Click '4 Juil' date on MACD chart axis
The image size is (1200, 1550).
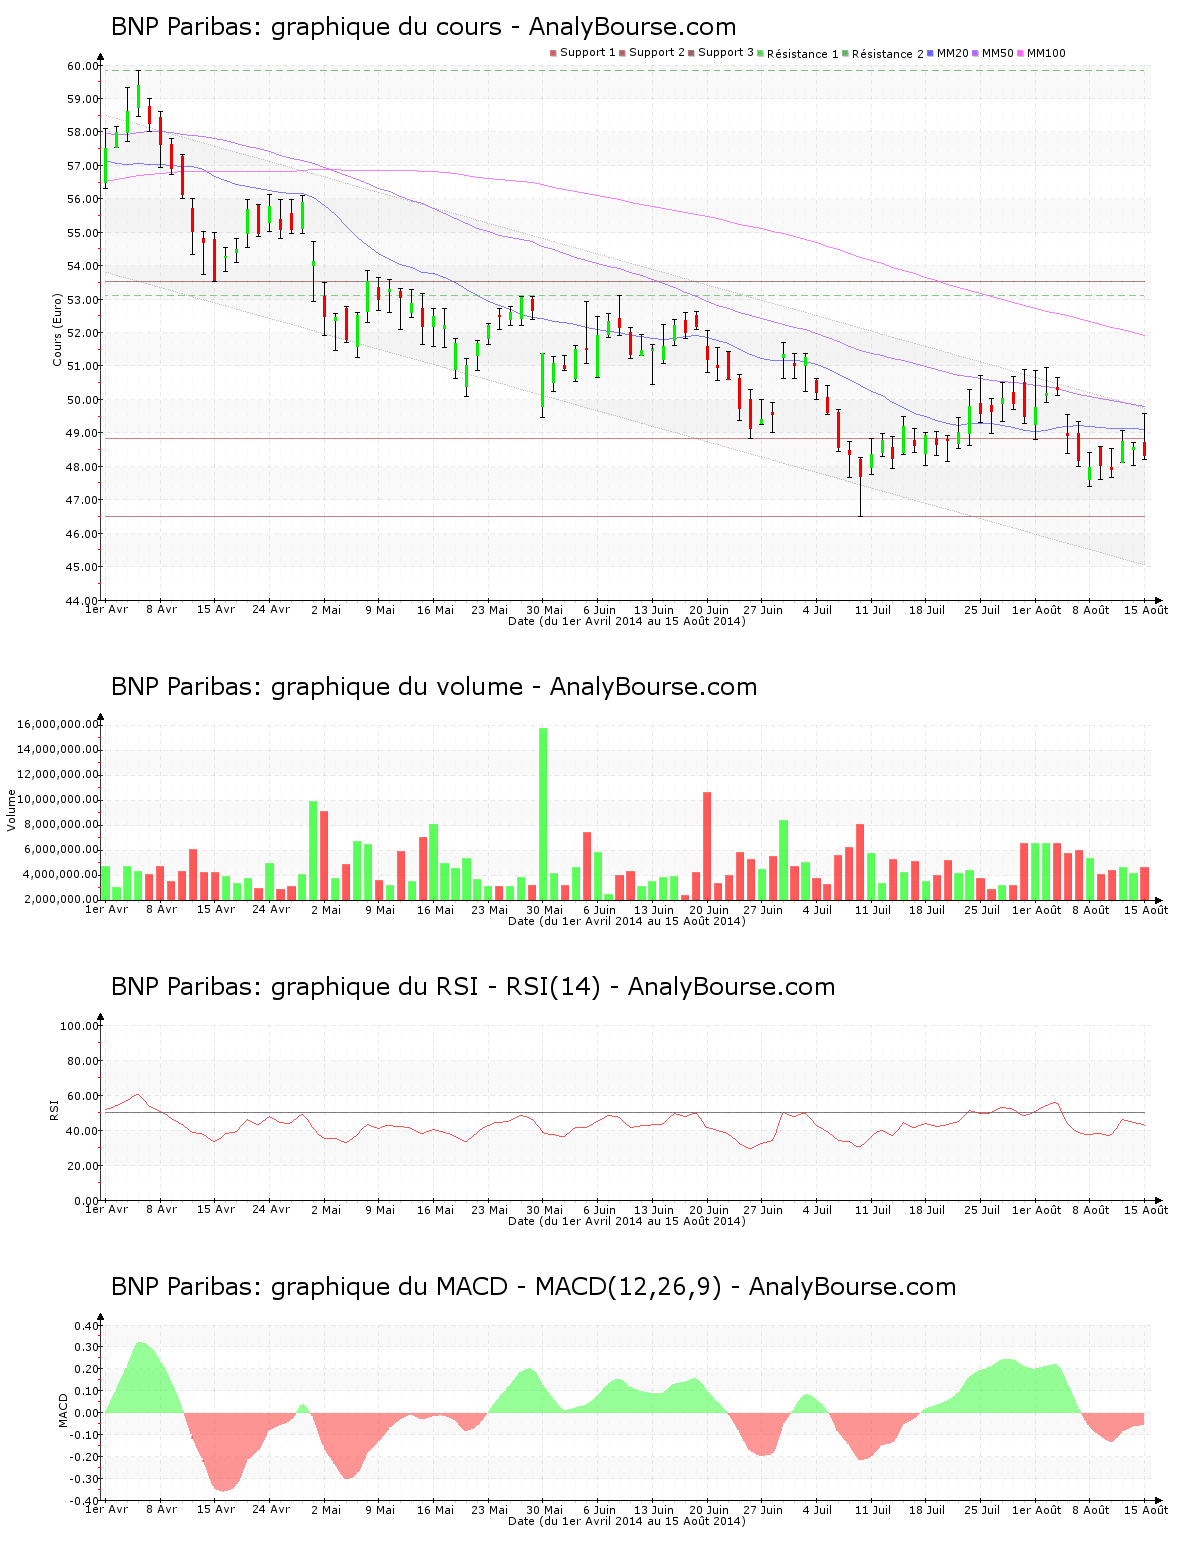point(817,1509)
